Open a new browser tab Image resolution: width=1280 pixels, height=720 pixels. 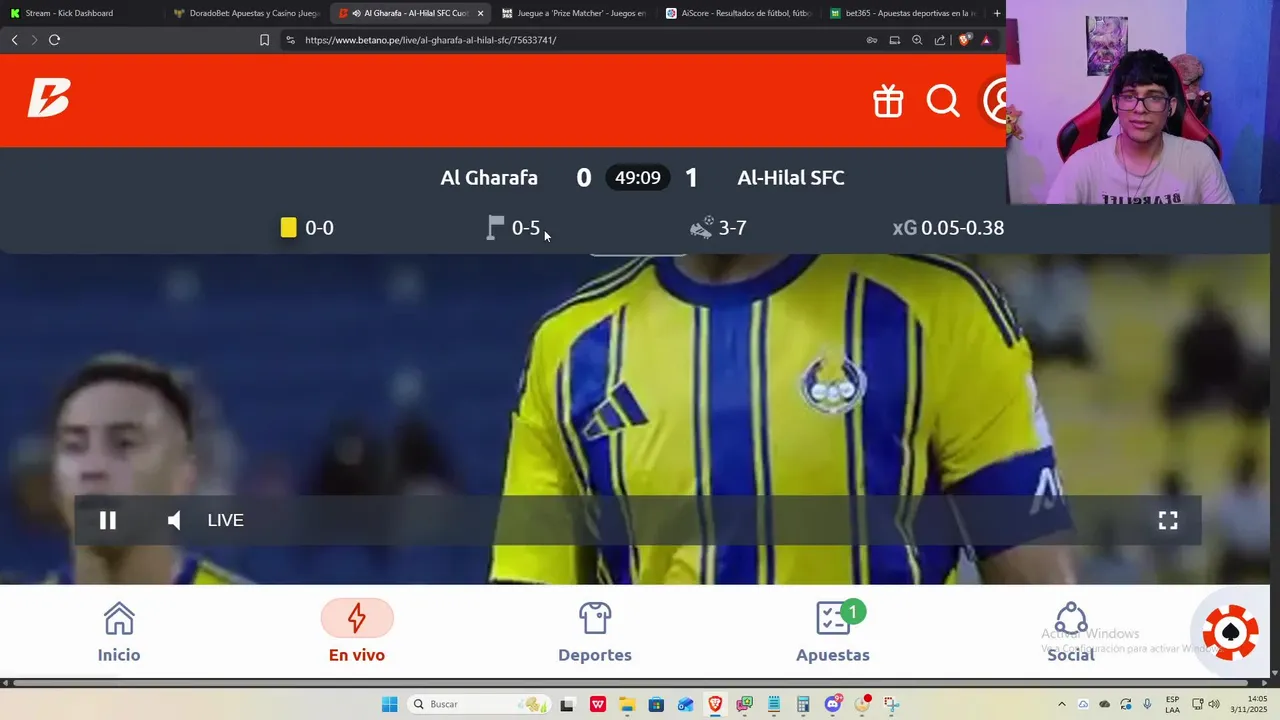pyautogui.click(x=997, y=13)
